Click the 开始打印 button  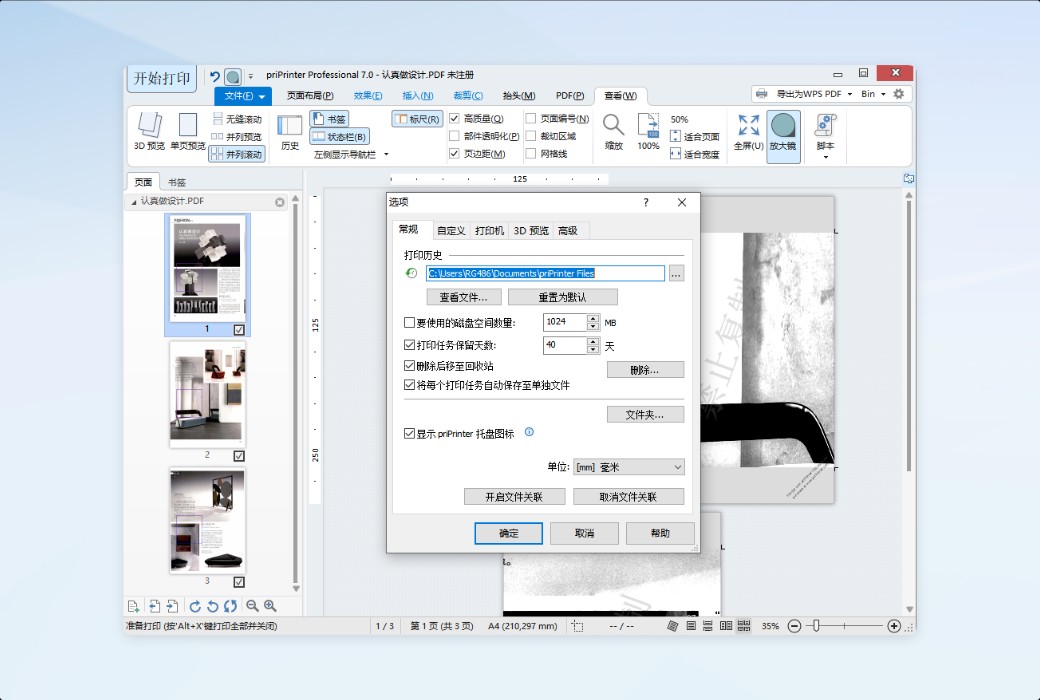pyautogui.click(x=162, y=78)
